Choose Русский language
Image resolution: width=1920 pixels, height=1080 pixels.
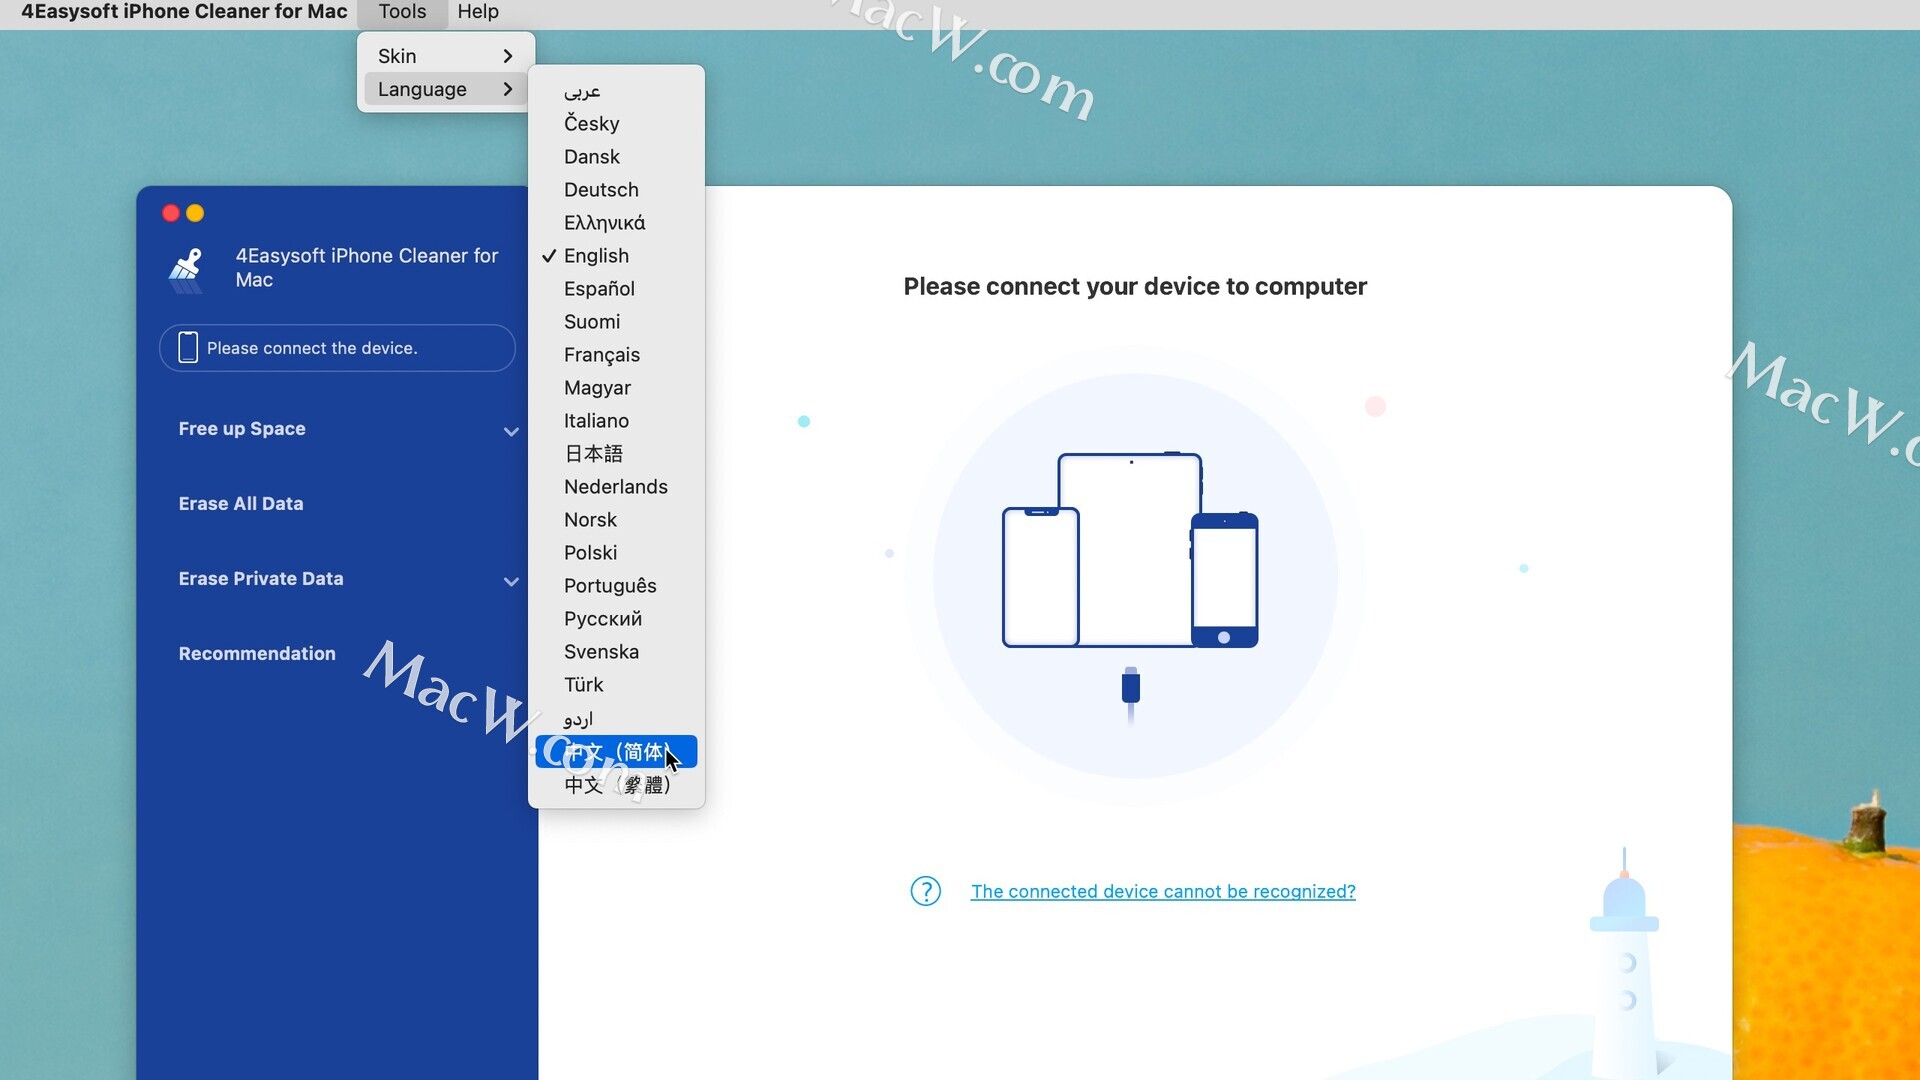616,618
